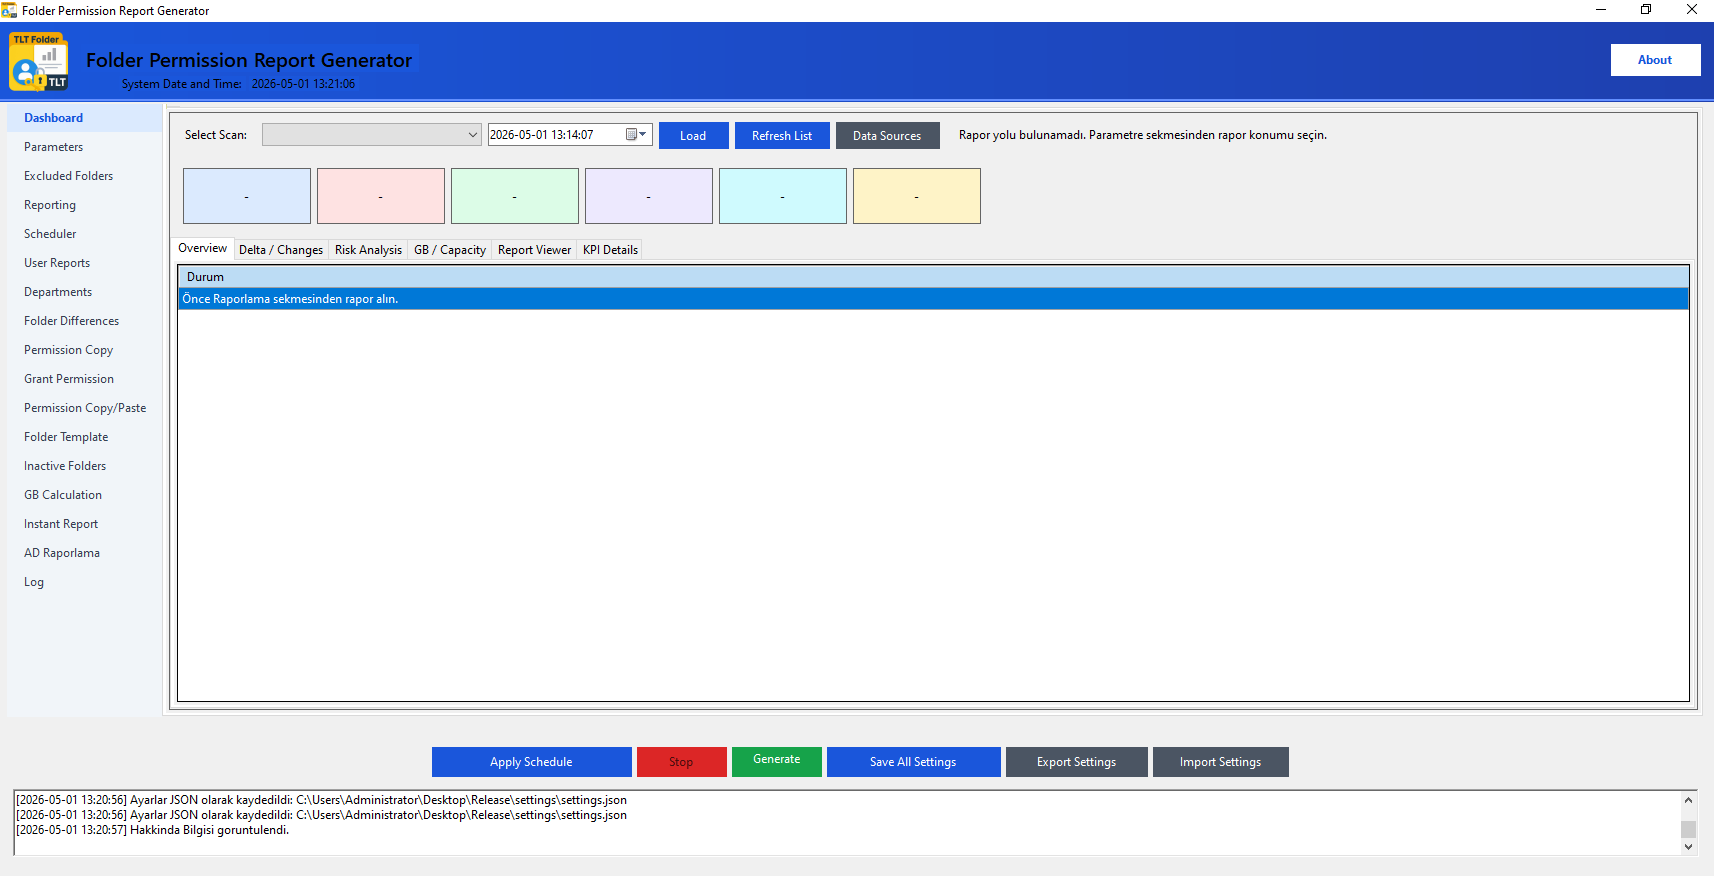Click Import Settings button
Image resolution: width=1714 pixels, height=876 pixels.
click(x=1220, y=762)
